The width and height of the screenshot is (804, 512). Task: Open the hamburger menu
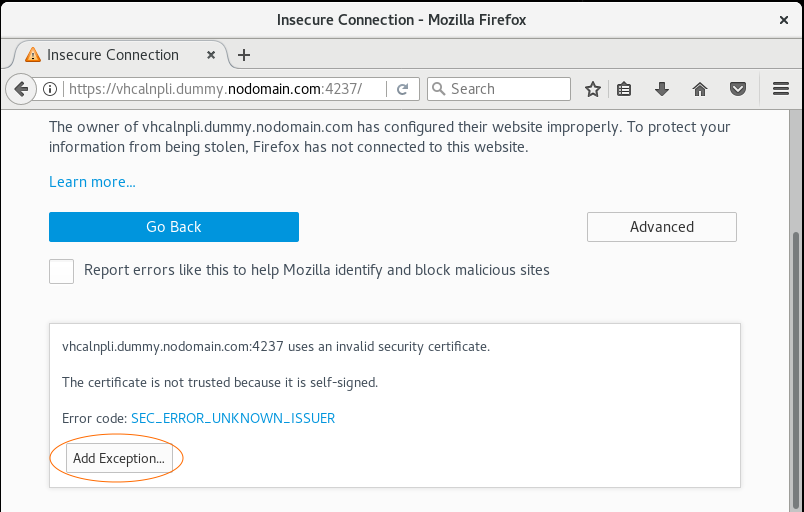click(x=781, y=89)
